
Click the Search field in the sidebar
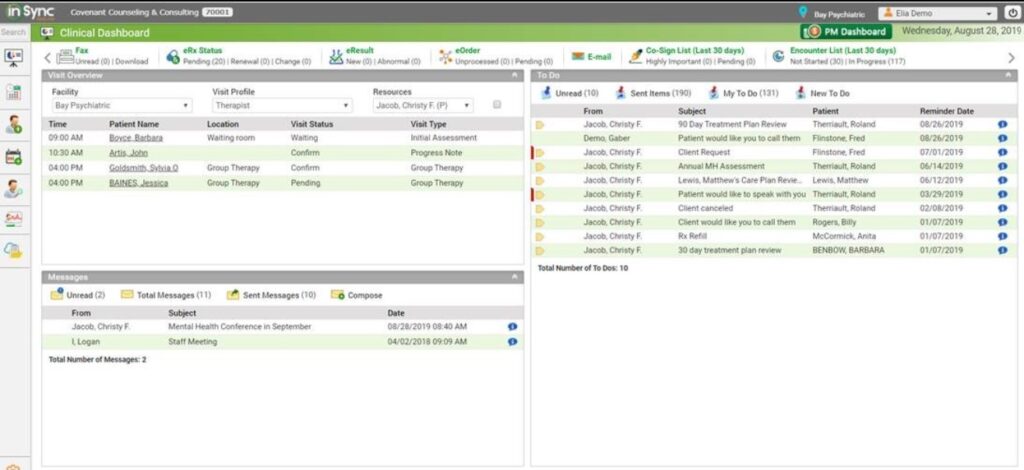click(x=14, y=32)
